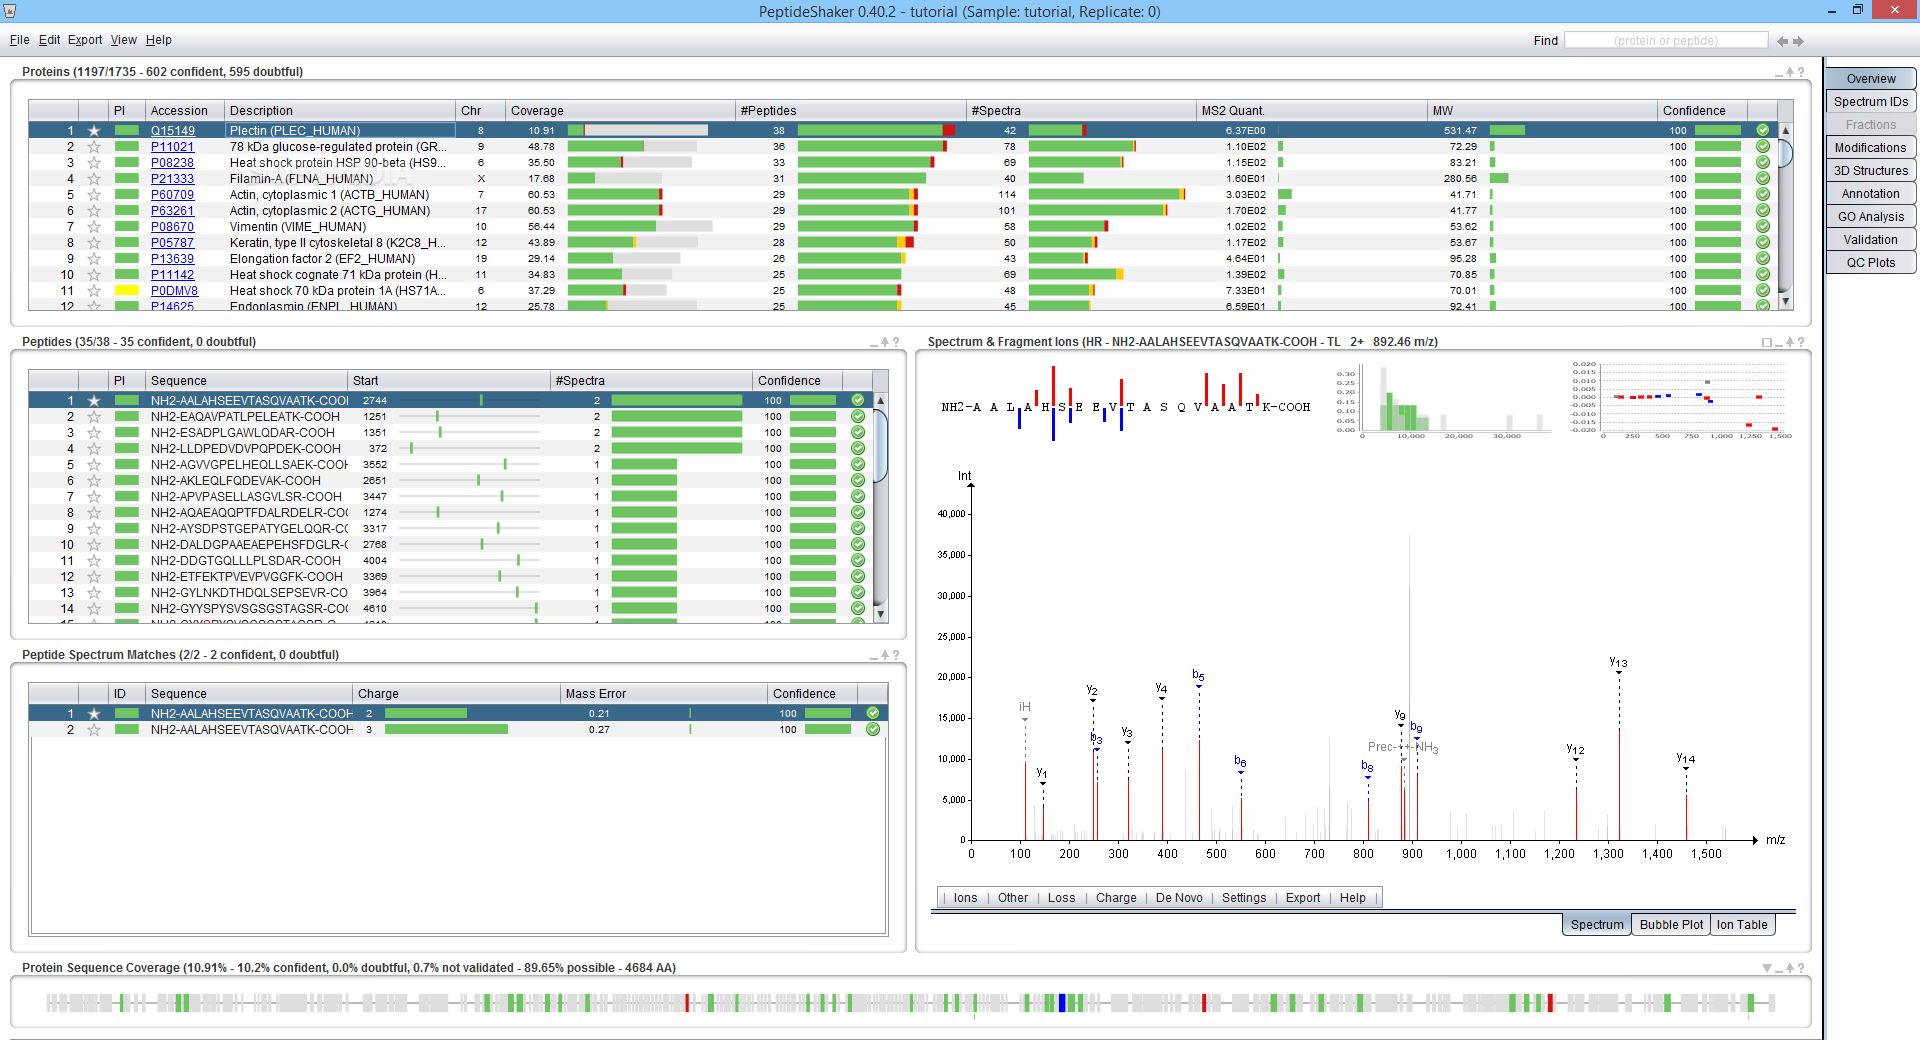Screen dimensions: 1920x1040
Task: Export Peptide Spectrum Matches table via arrow icon
Action: [x=885, y=655]
